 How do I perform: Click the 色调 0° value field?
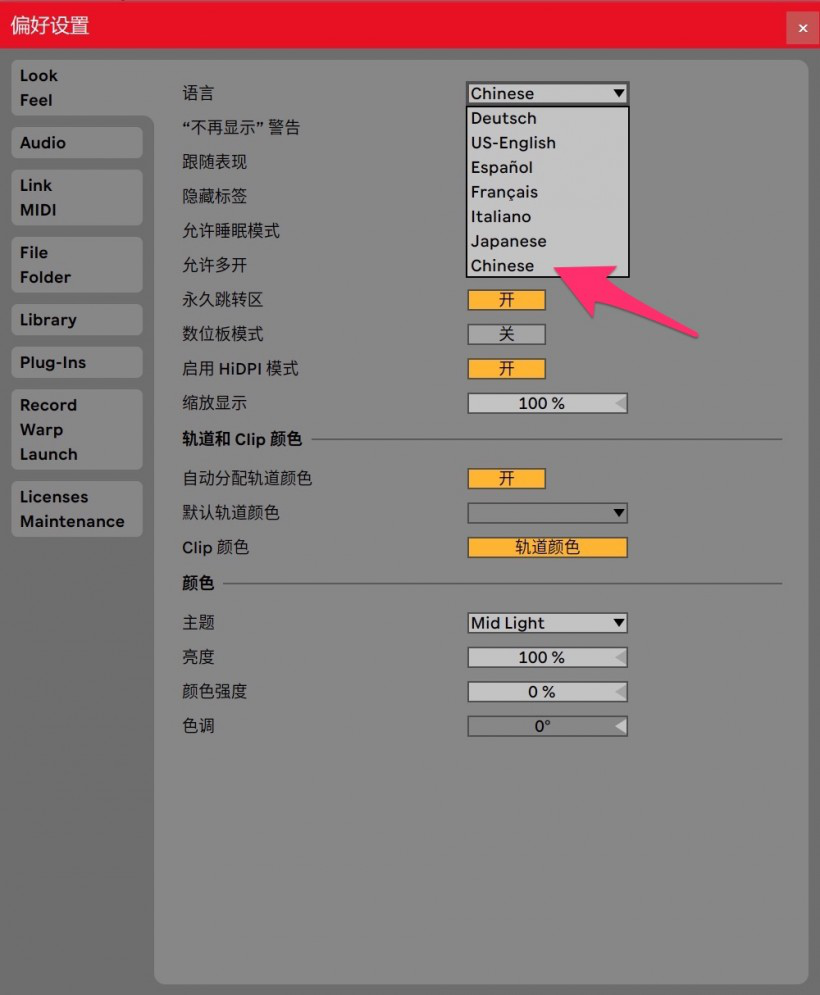click(548, 726)
